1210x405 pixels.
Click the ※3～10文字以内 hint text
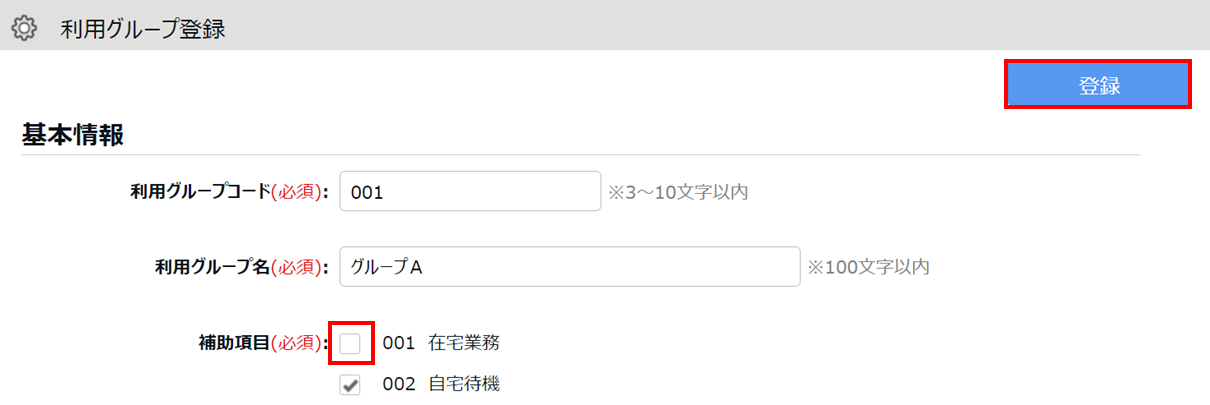pos(678,192)
